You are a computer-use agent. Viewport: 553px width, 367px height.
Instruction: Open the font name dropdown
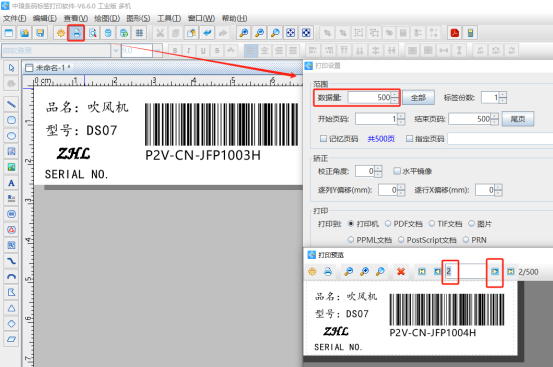(115, 50)
